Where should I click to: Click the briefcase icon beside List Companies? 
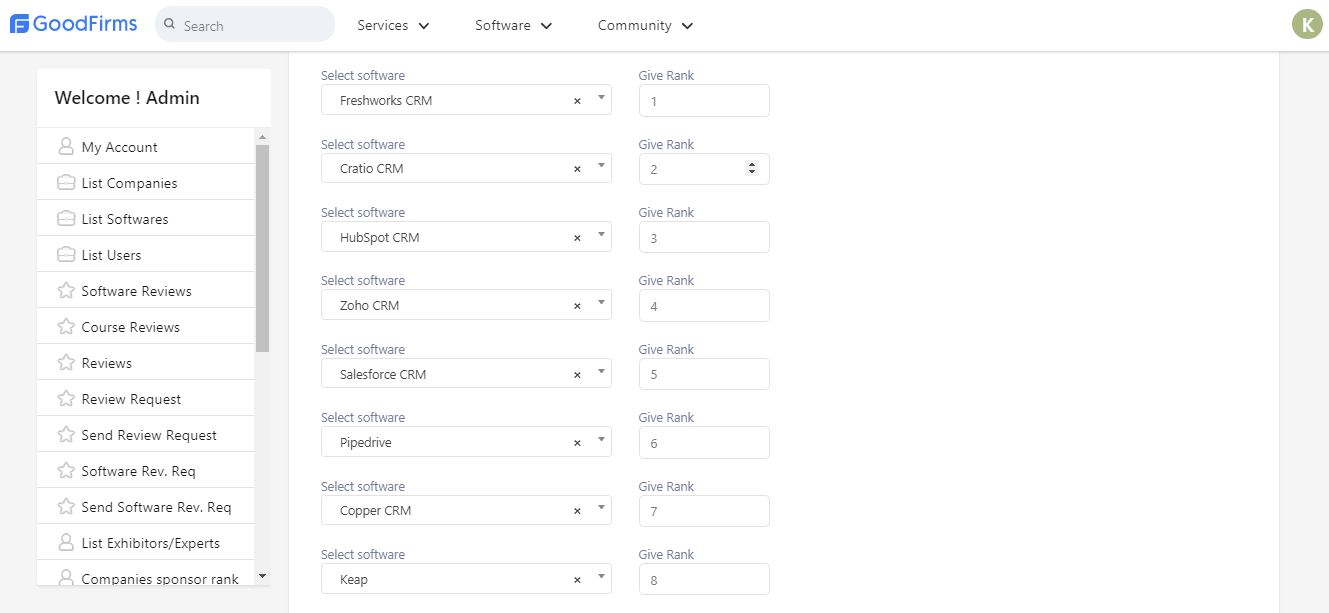(66, 183)
